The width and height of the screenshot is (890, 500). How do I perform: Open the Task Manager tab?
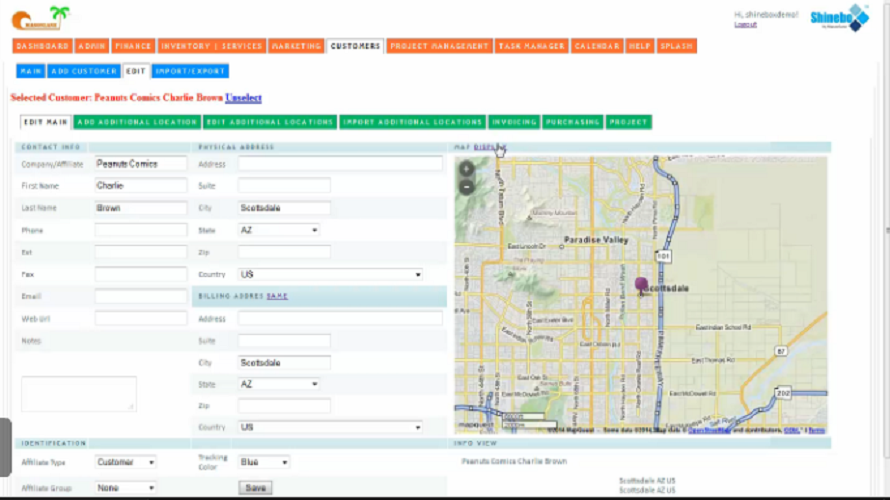[532, 46]
